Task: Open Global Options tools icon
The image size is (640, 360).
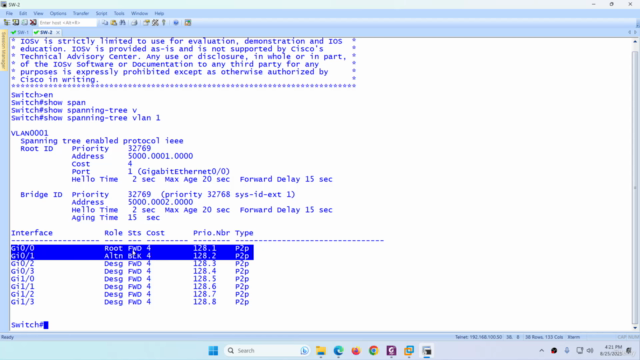Action: click(x=155, y=22)
